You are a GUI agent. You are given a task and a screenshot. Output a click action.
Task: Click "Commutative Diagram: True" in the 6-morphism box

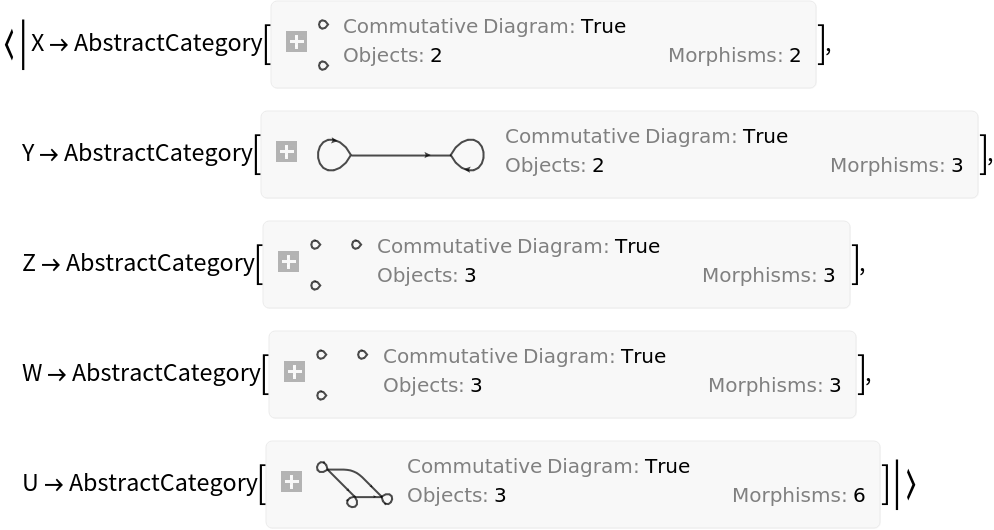coord(548,467)
